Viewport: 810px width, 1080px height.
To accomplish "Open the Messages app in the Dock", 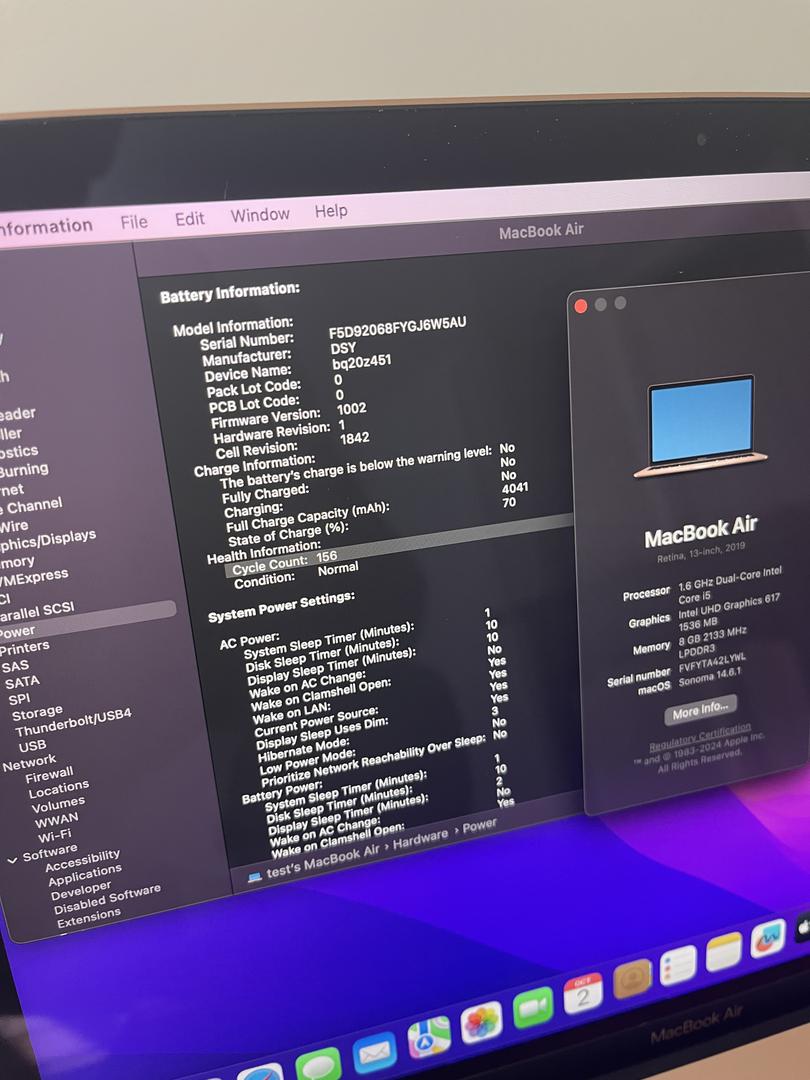I will tap(318, 1065).
